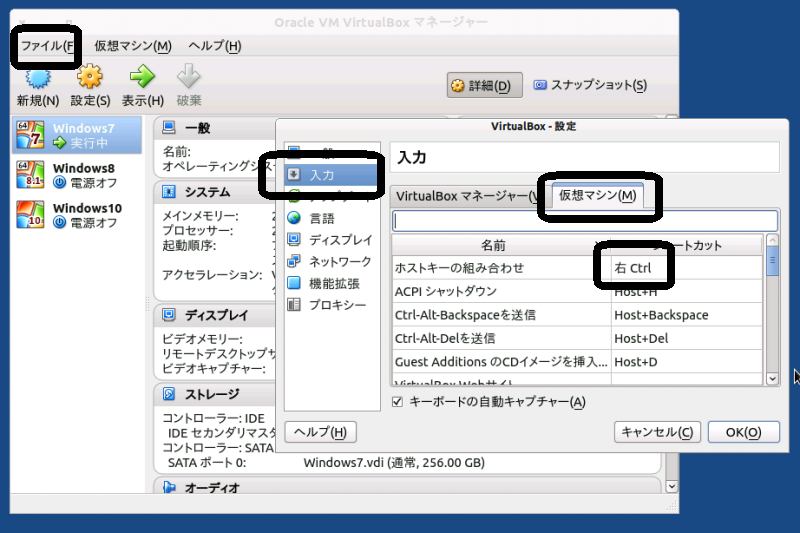The width and height of the screenshot is (800, 533).
Task: Click Guest Additions のCDイメージを挿入 row
Action: pyautogui.click(x=502, y=362)
